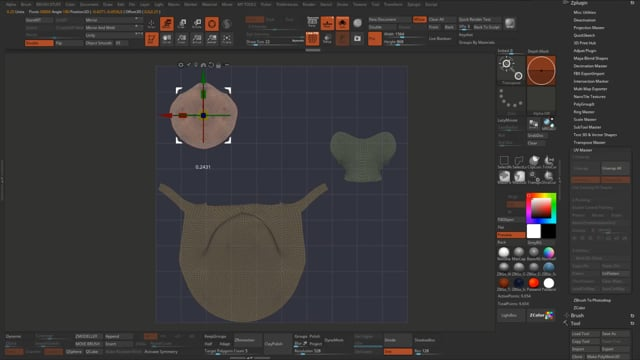The image size is (640, 360).
Task: Open the Alpha menu
Action: pyautogui.click(x=11, y=4)
